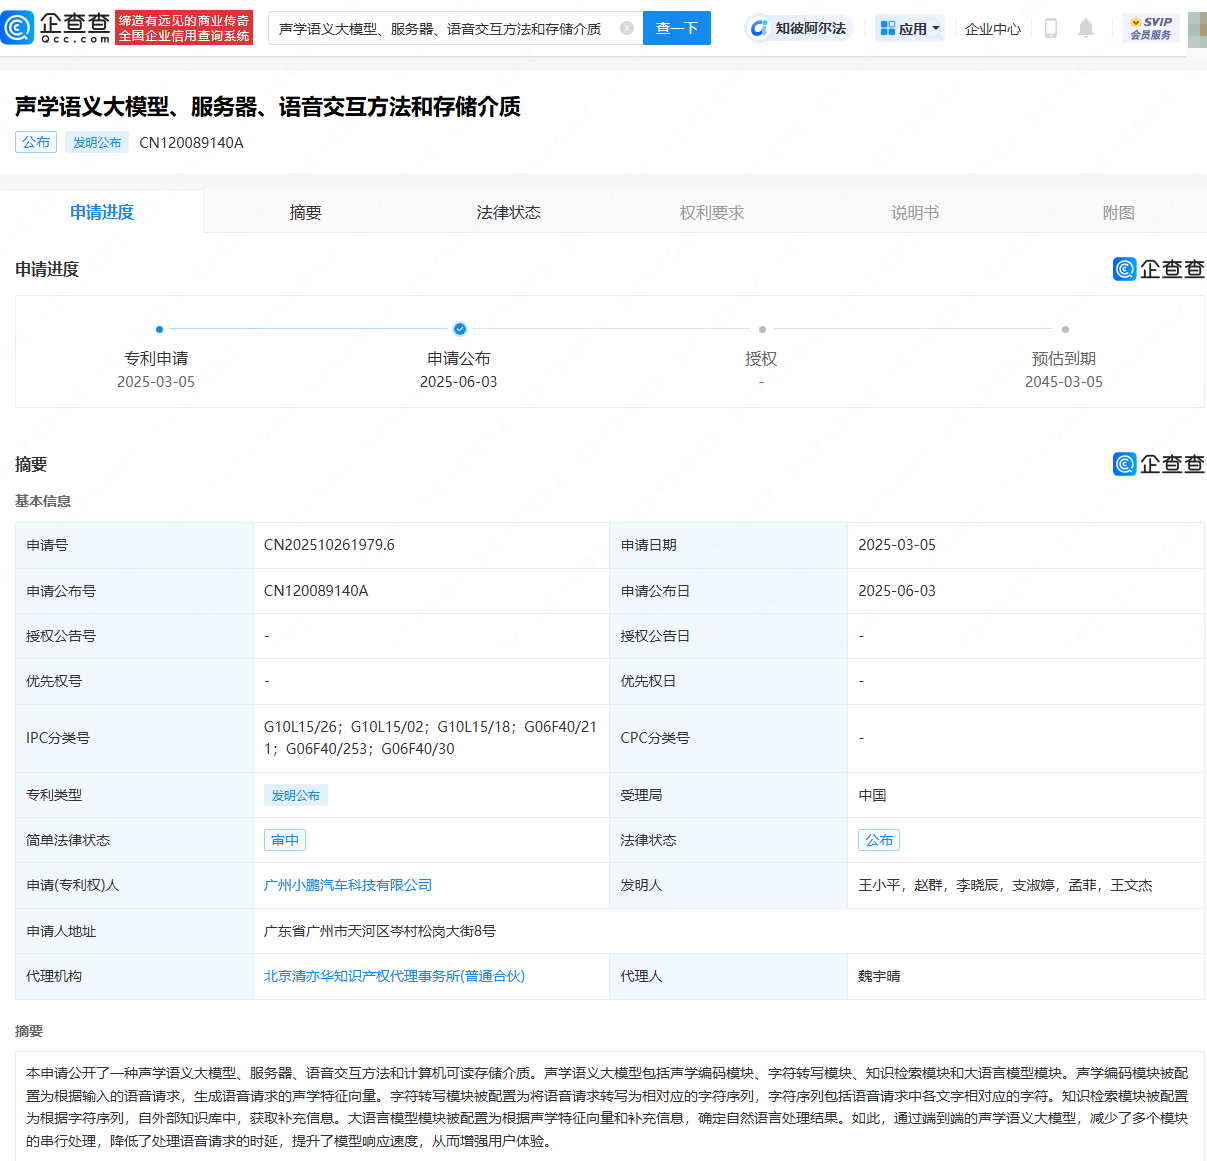Select the 公布 legal status tag
Image resolution: width=1207 pixels, height=1161 pixels.
coord(879,840)
